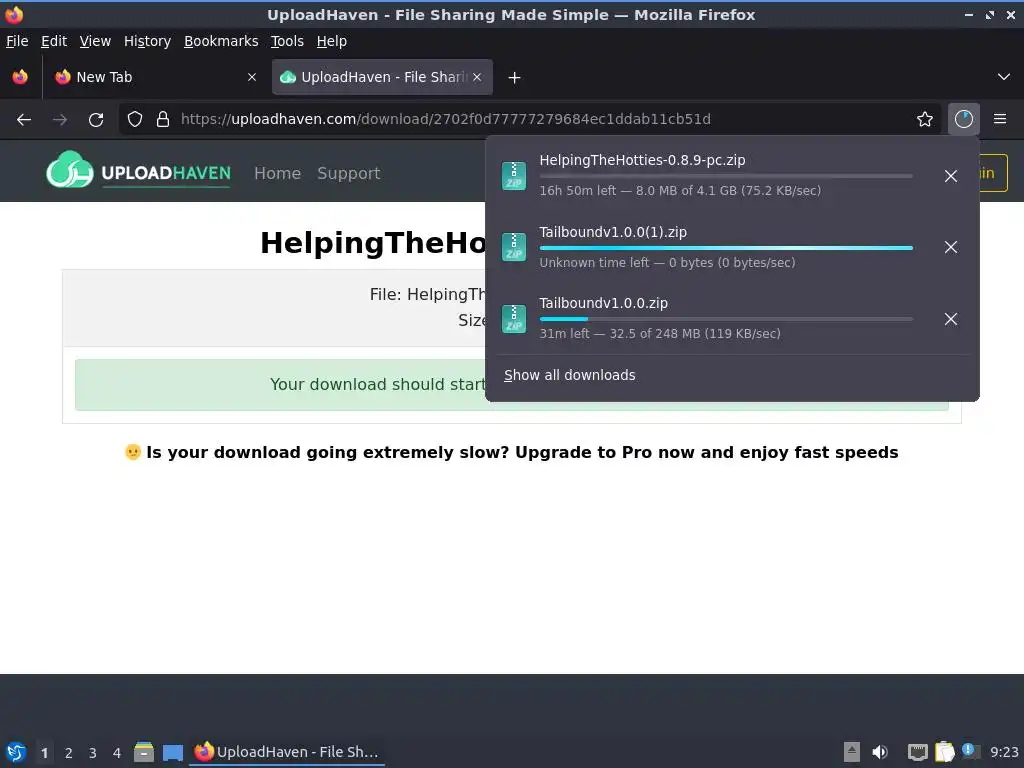1024x768 pixels.
Task: Open the Edit menu
Action: 54,41
